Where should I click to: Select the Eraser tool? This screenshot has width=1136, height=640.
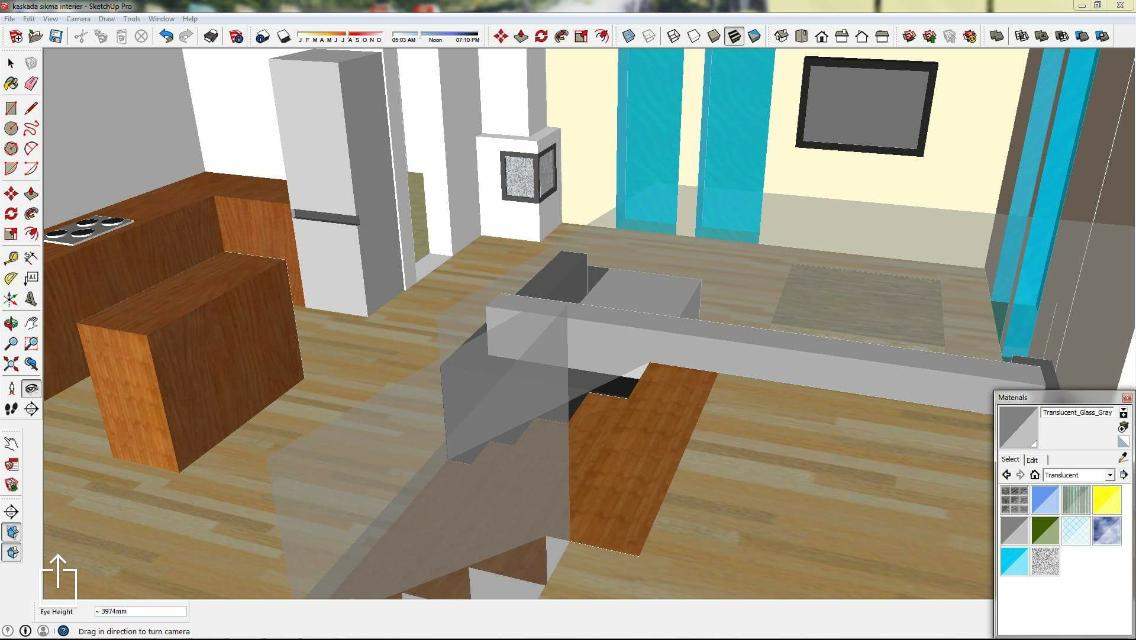[x=31, y=84]
